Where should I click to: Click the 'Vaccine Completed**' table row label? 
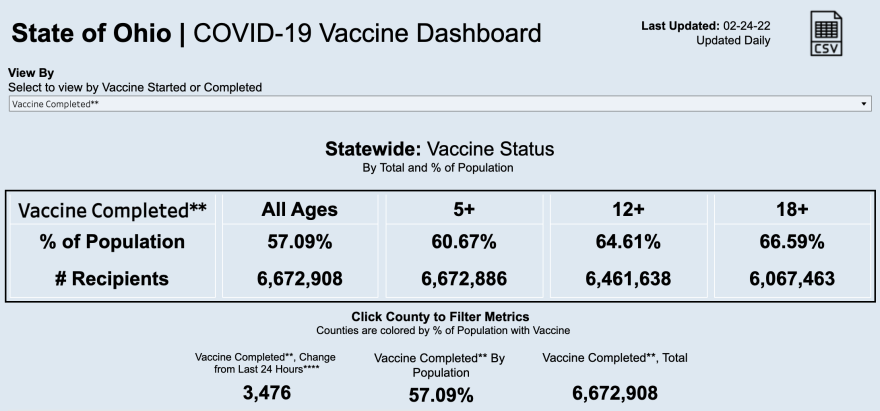tap(113, 210)
